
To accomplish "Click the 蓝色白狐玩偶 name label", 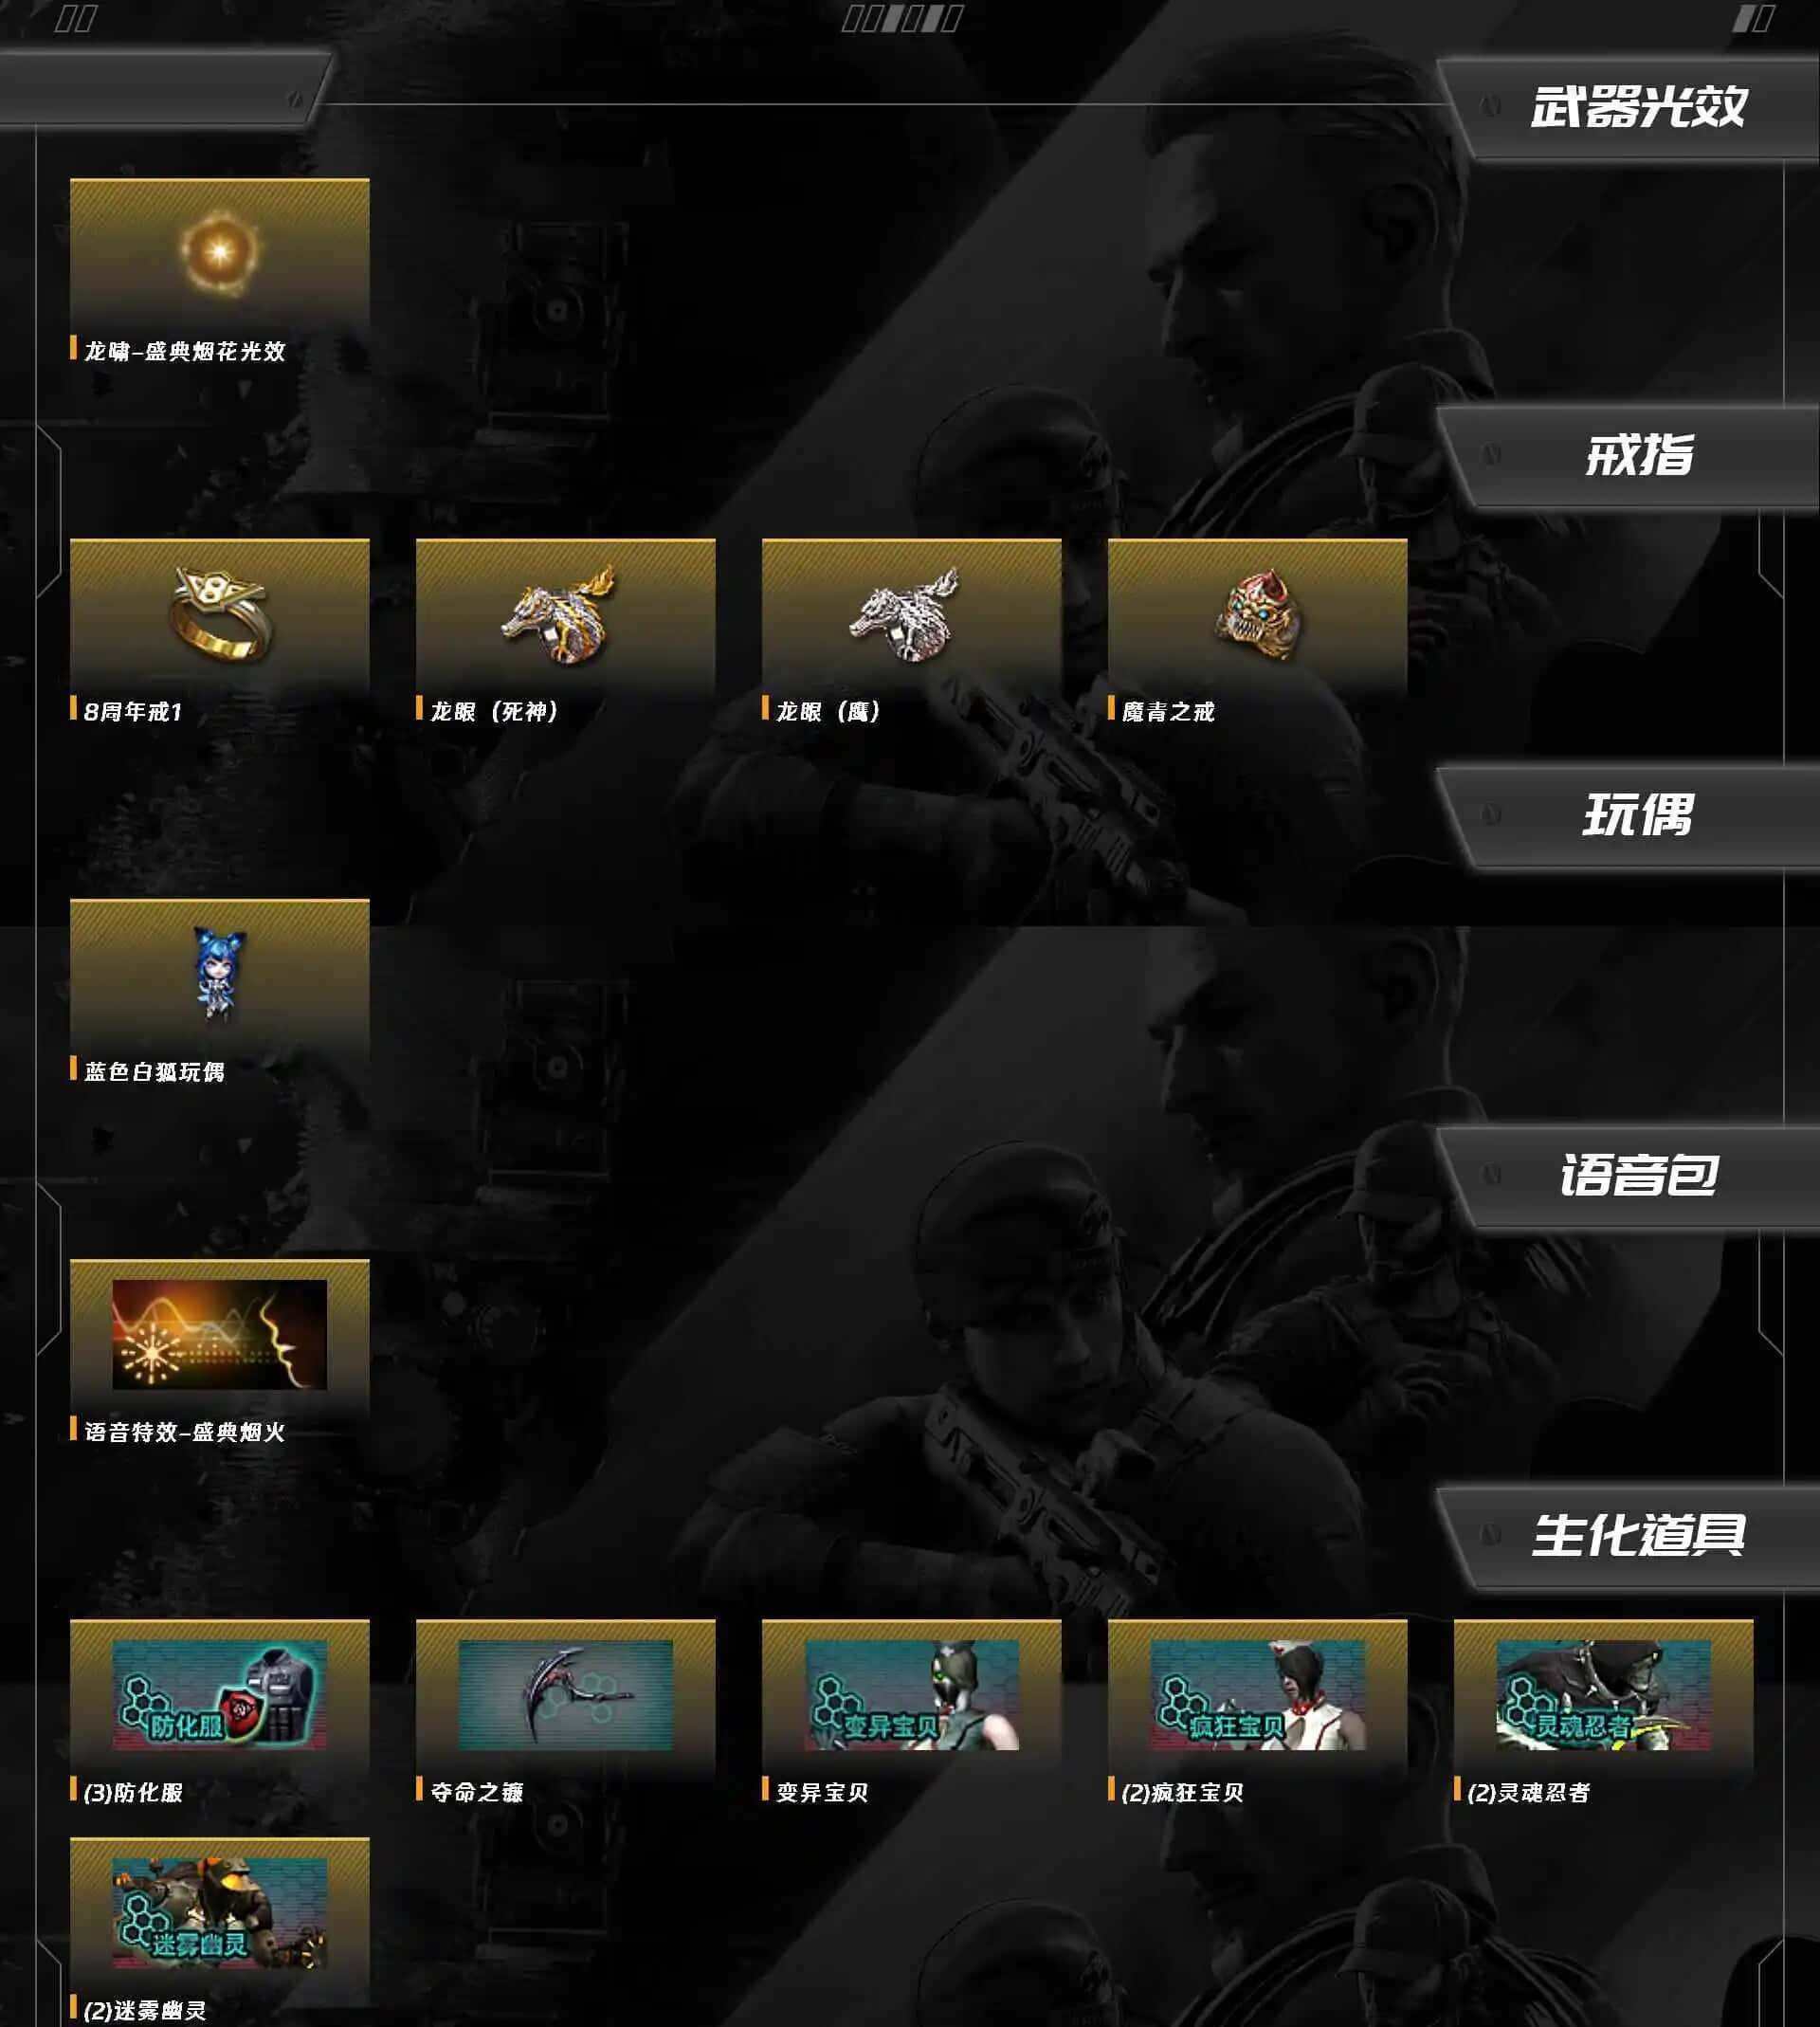I will click(x=154, y=1071).
